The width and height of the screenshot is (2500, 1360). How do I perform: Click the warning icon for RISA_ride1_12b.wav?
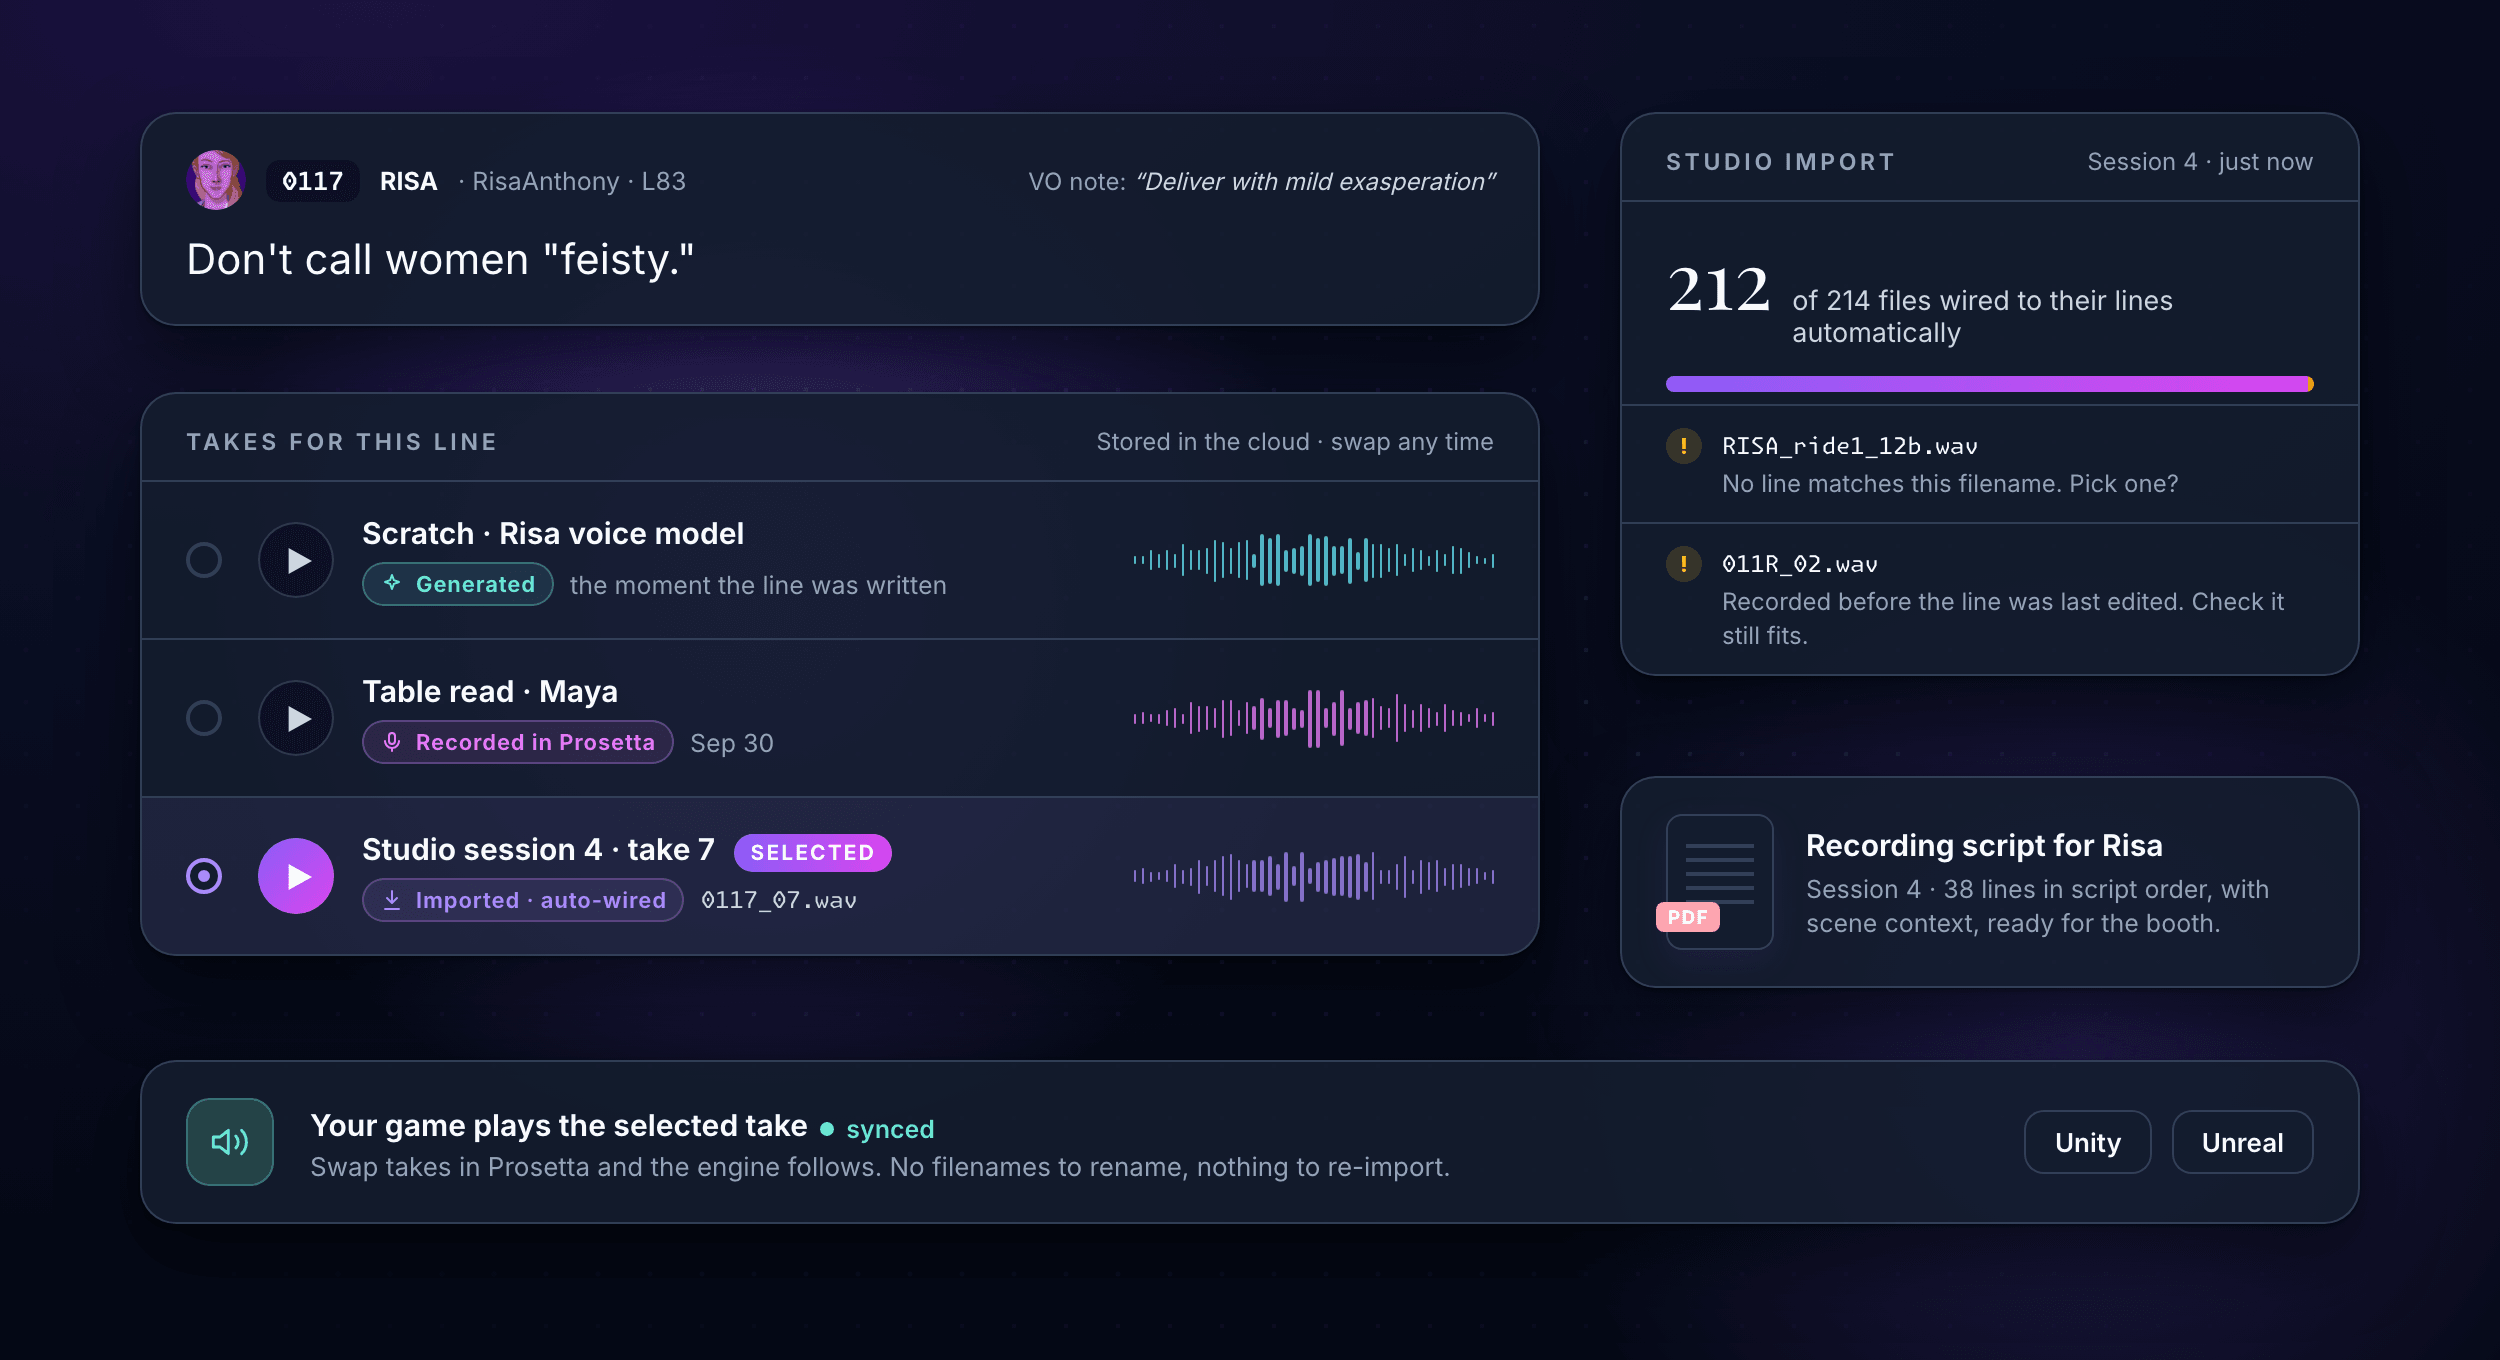[x=1684, y=446]
